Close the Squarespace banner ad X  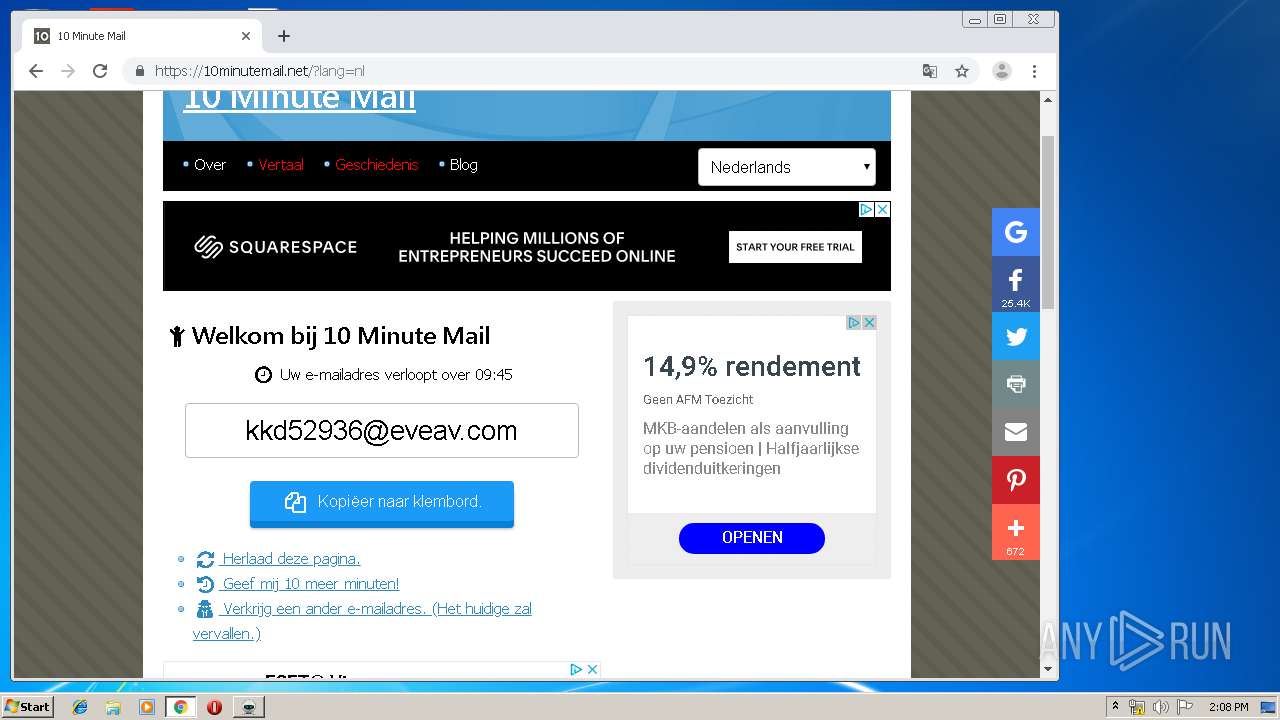[882, 209]
